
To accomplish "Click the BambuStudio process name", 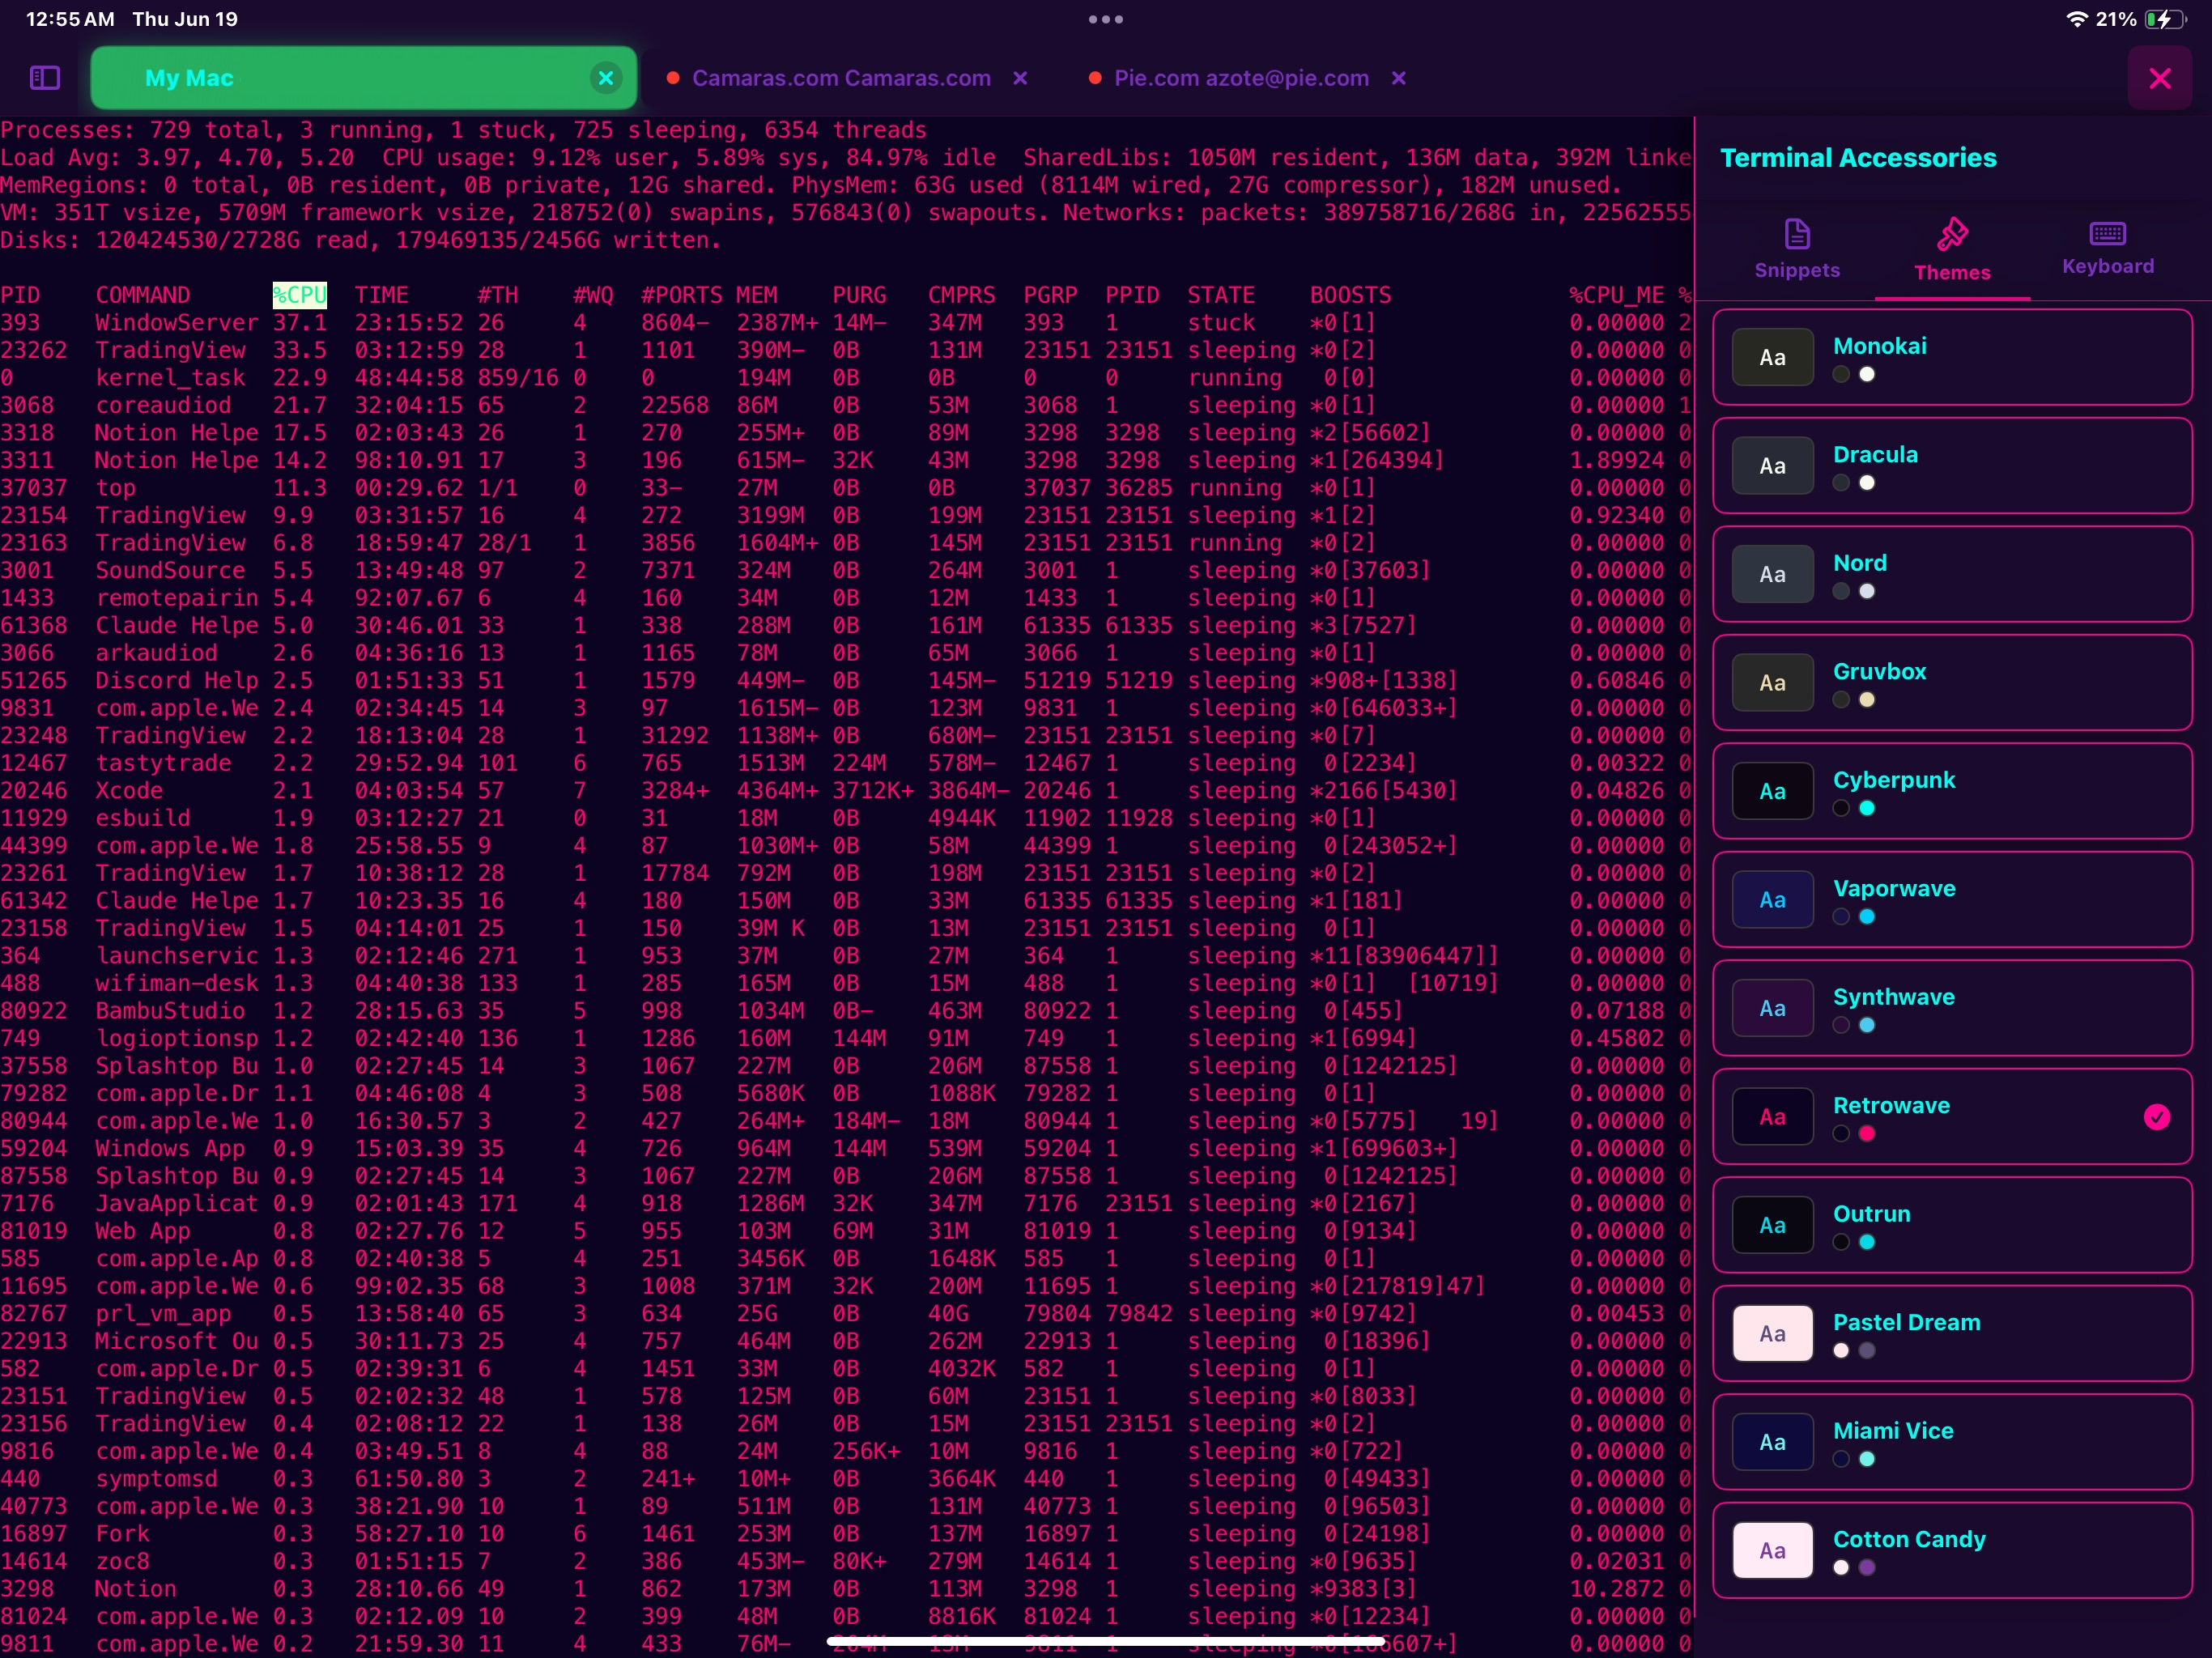I will click(170, 1011).
